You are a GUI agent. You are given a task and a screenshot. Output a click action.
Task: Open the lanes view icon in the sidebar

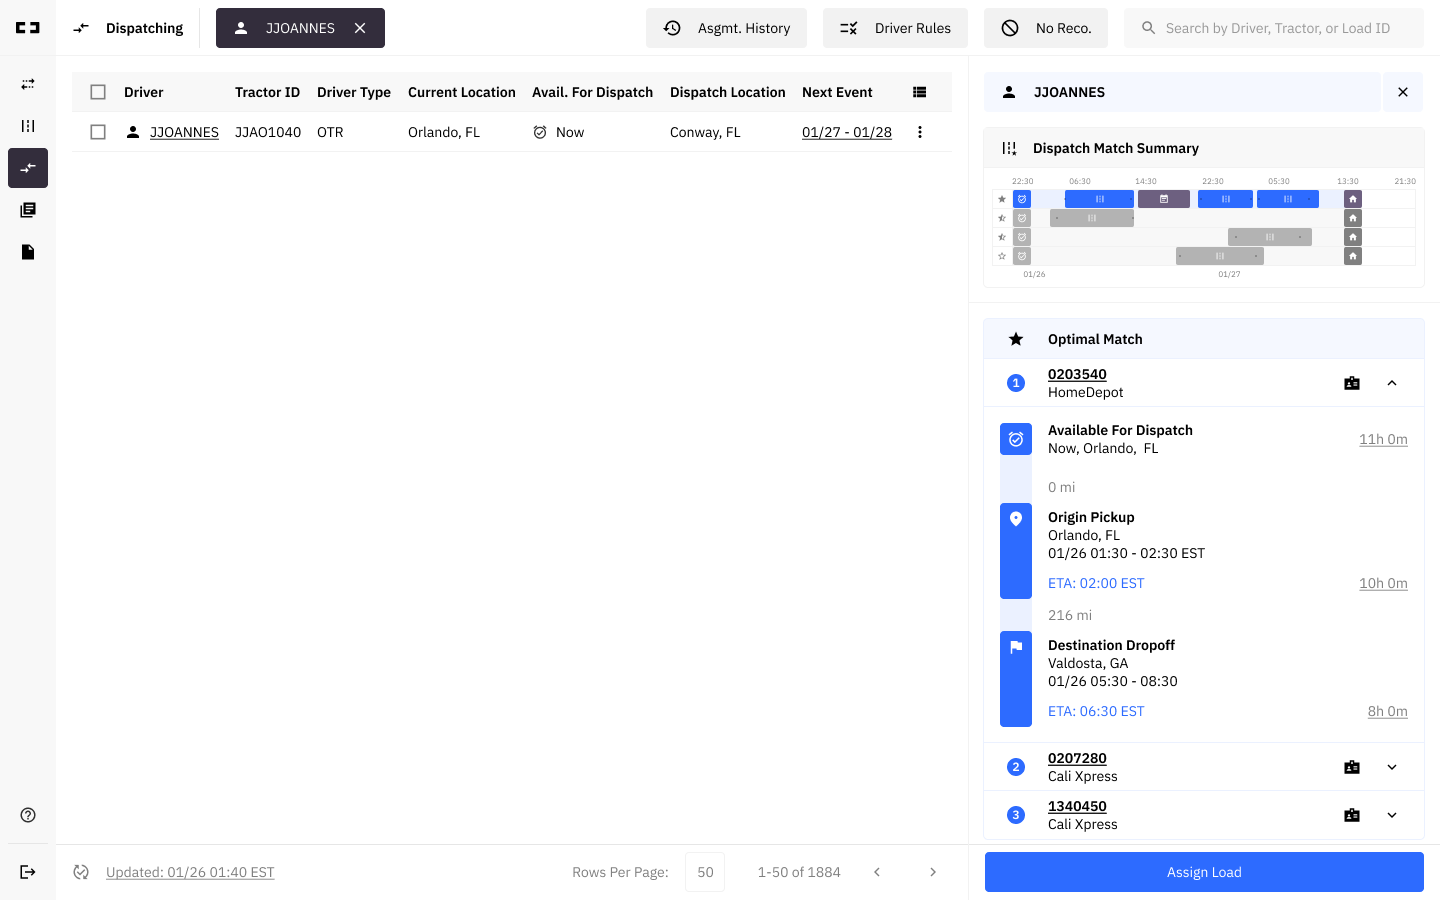pos(27,126)
